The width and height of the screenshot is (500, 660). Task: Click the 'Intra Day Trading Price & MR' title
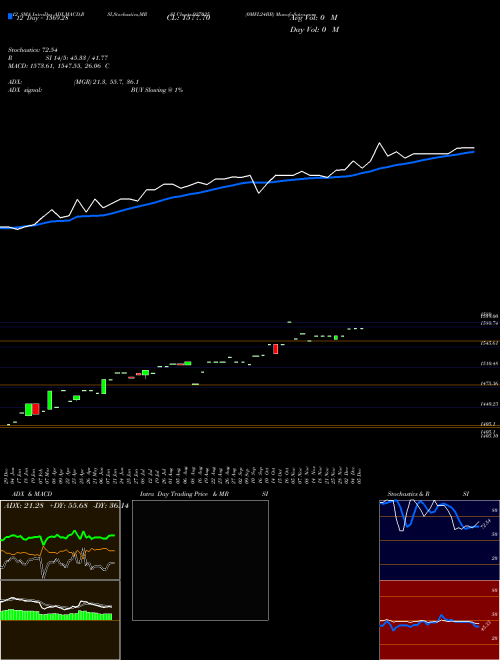[x=184, y=494]
